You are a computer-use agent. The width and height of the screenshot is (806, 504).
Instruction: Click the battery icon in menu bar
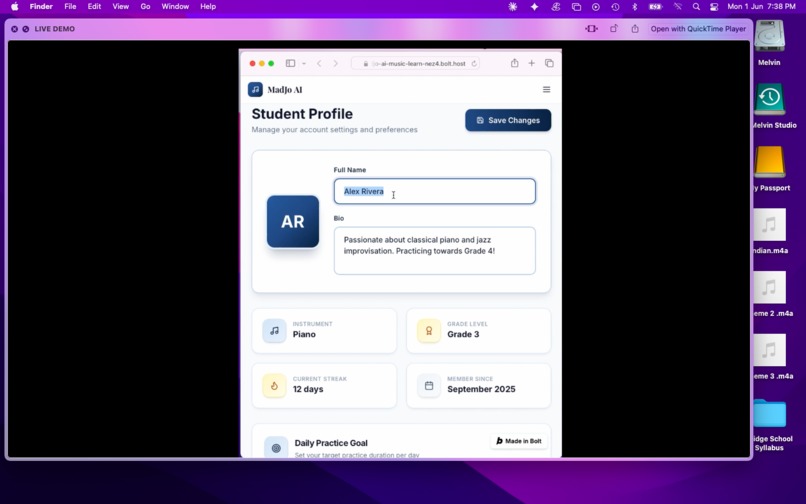(x=655, y=7)
